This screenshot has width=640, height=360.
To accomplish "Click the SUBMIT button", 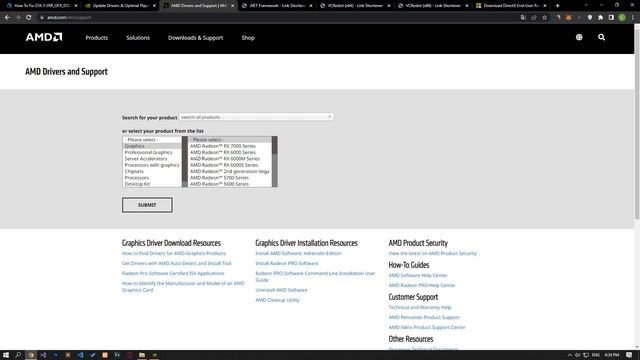I will pyautogui.click(x=147, y=205).
